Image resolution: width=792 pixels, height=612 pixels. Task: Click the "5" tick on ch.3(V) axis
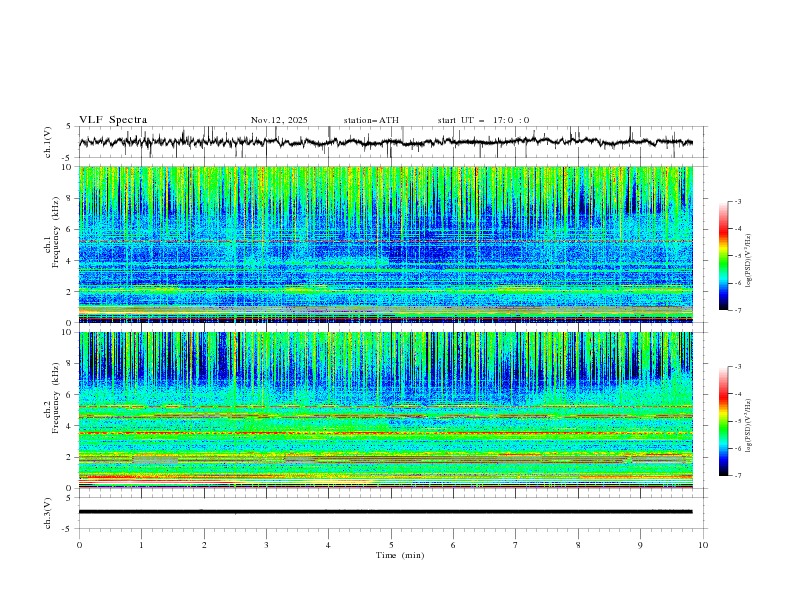tap(69, 497)
